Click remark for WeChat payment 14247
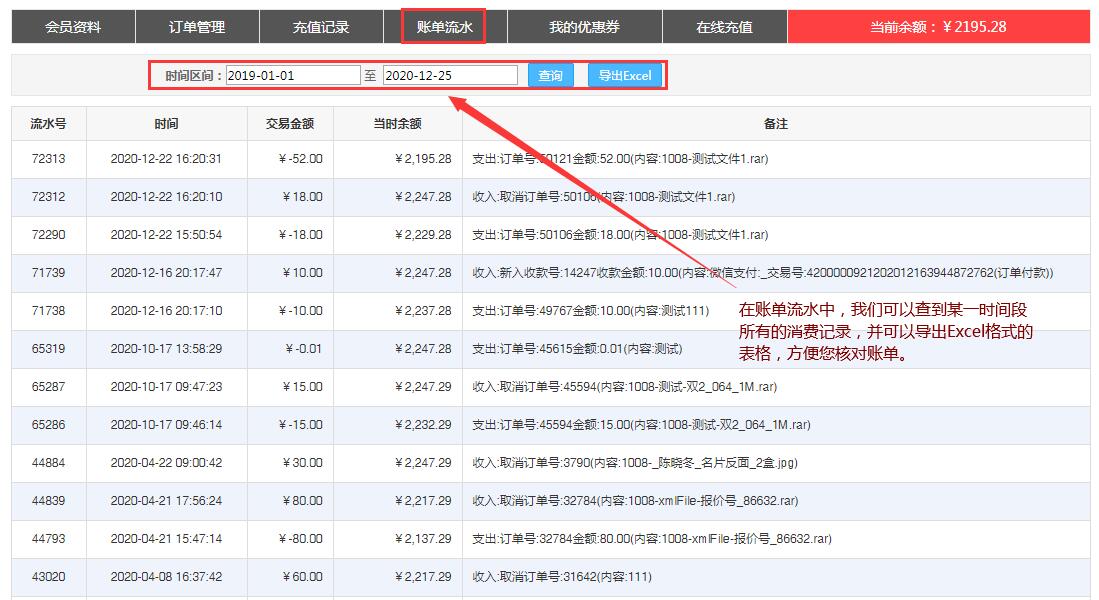1099x600 pixels. pyautogui.click(x=763, y=273)
